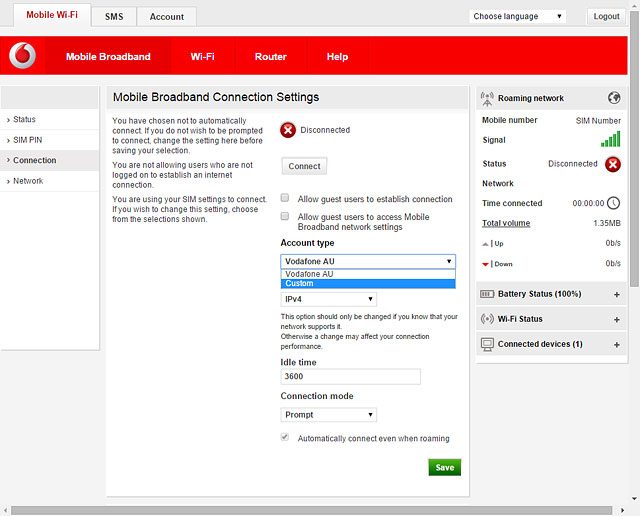Click the Connected devices monitor icon

(x=487, y=344)
